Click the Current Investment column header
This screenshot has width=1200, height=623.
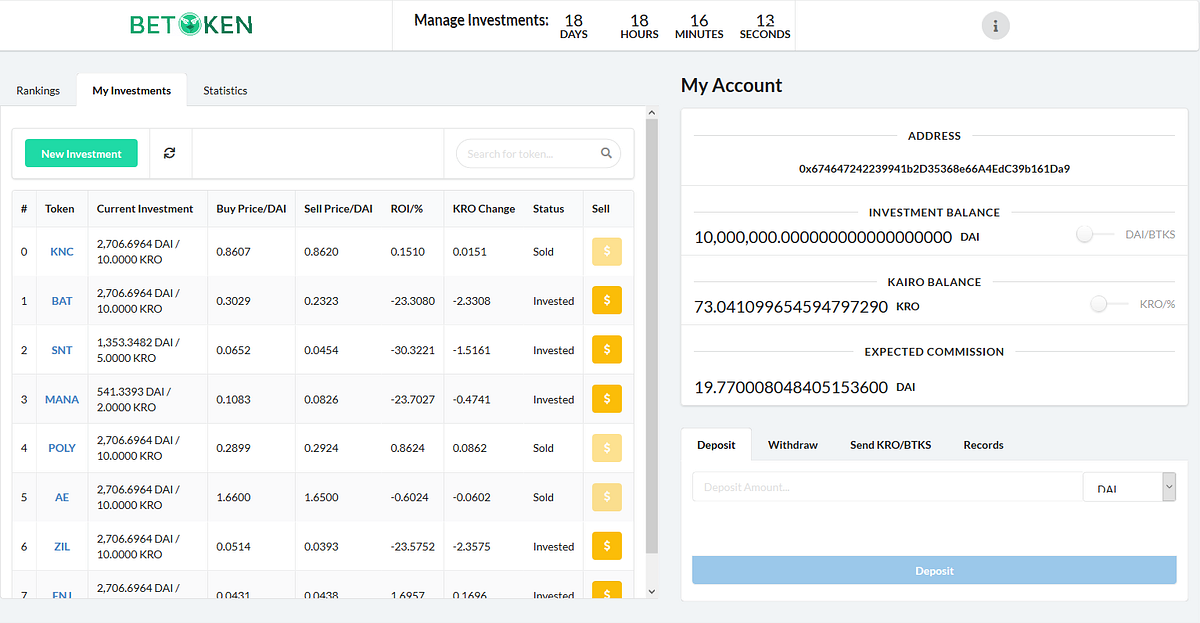click(x=145, y=209)
